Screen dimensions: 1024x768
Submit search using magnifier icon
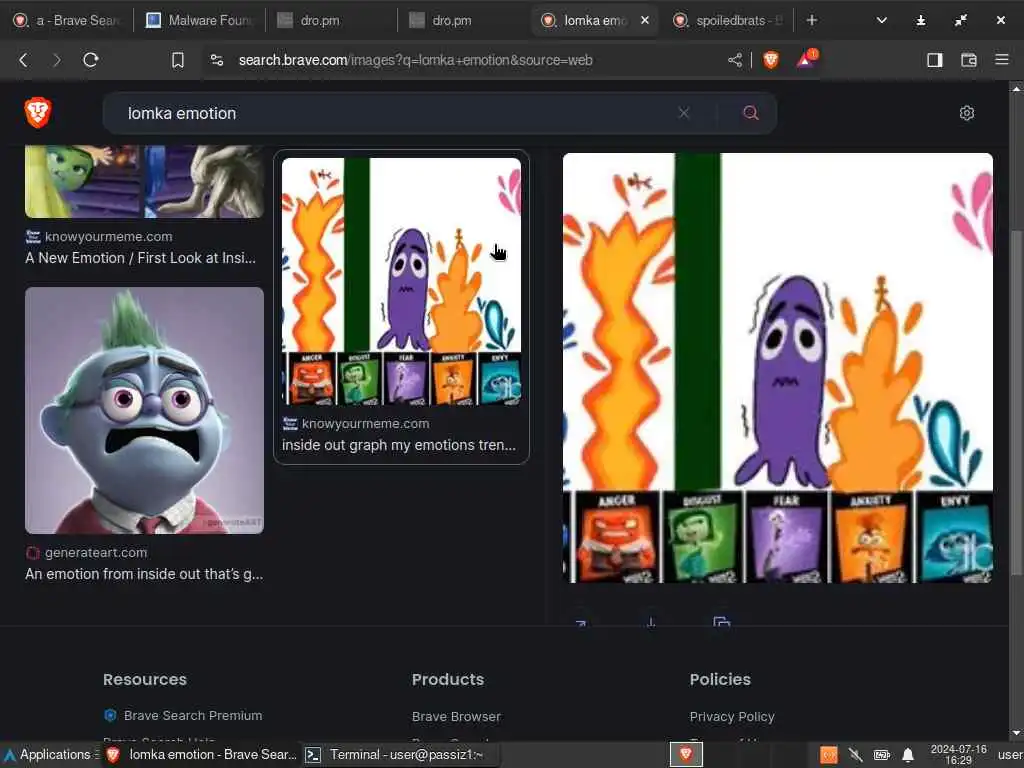(x=751, y=113)
